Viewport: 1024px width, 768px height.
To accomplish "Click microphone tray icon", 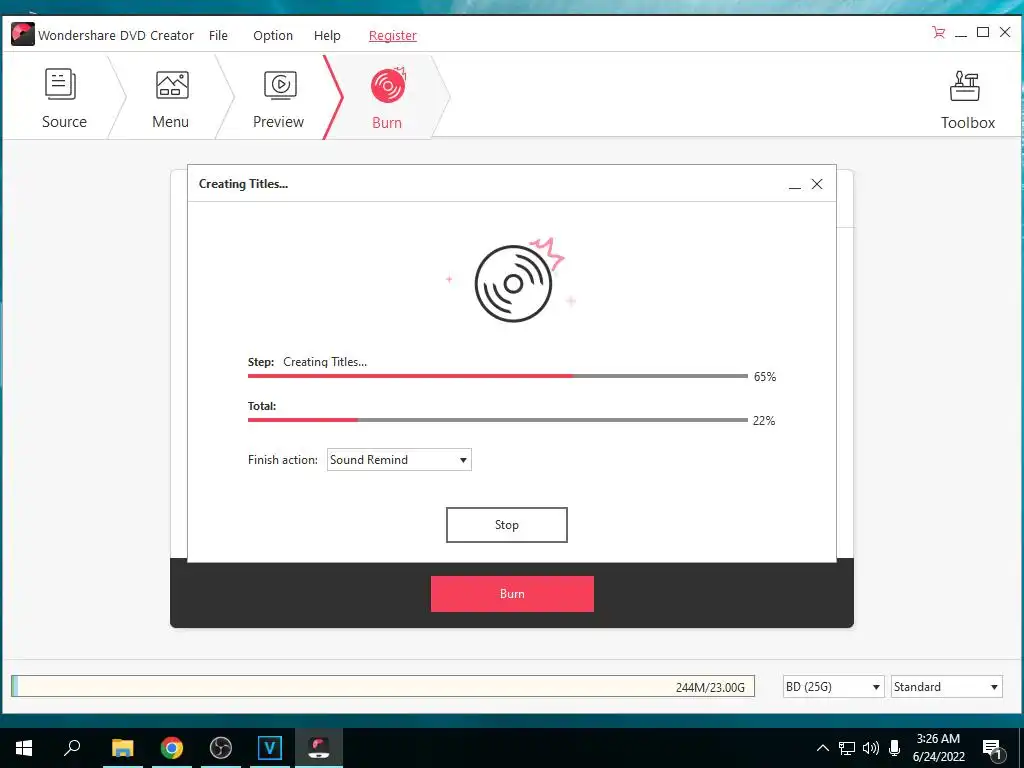I will 895,748.
